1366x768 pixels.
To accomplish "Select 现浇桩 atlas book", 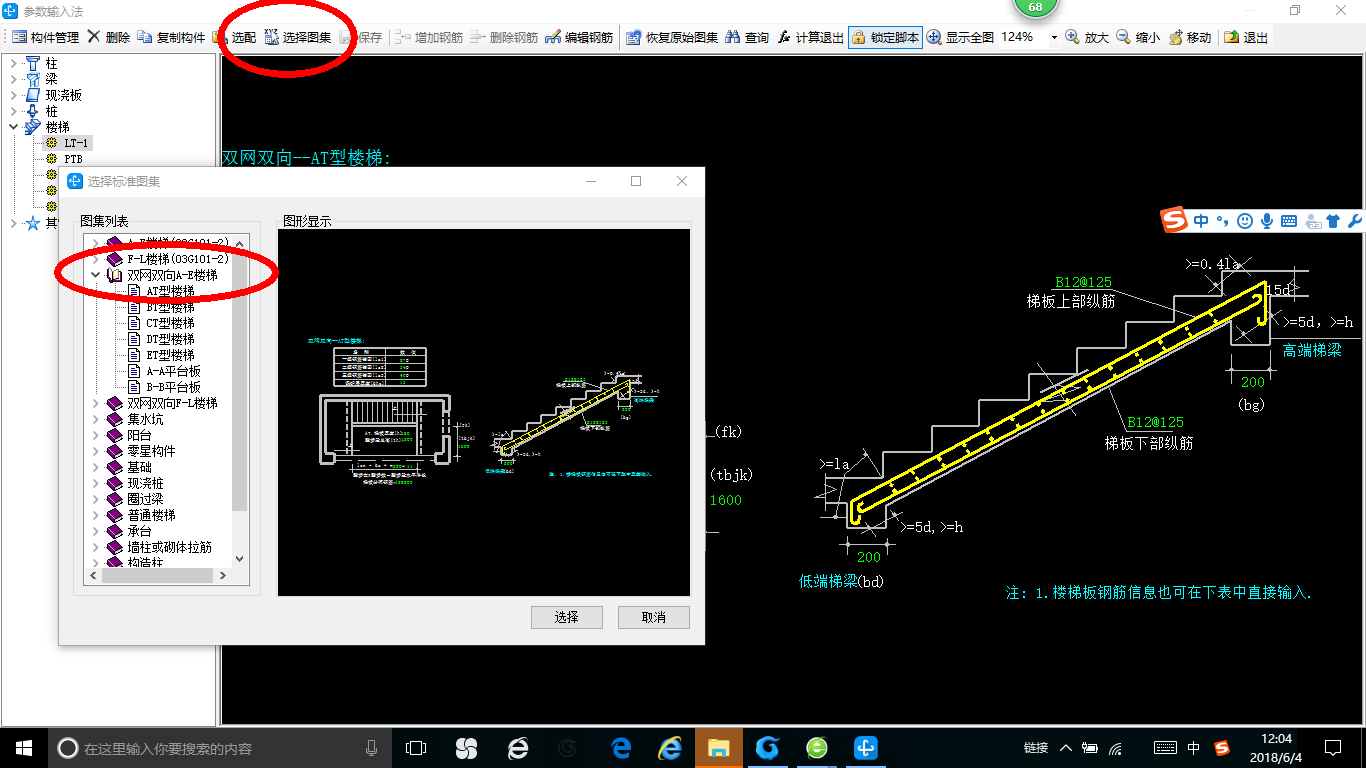I will (x=145, y=483).
